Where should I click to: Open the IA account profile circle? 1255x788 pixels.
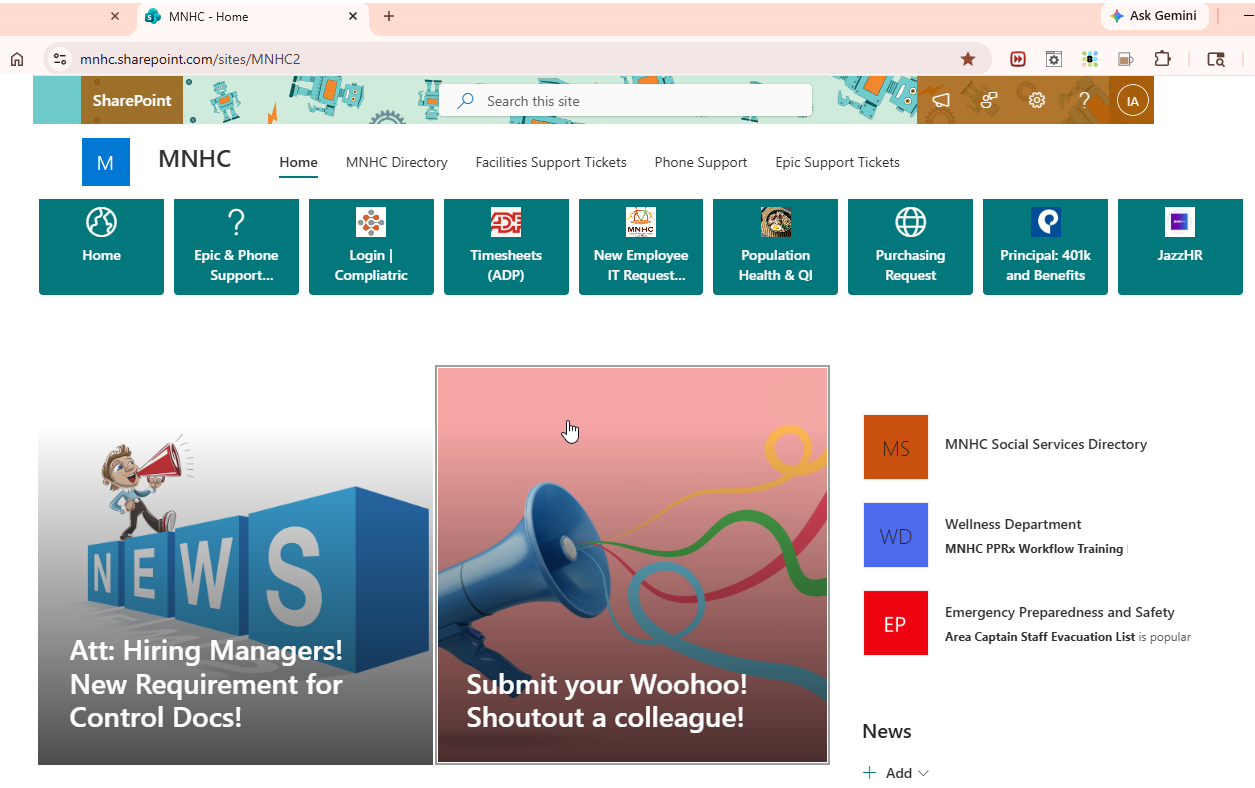pyautogui.click(x=1133, y=100)
